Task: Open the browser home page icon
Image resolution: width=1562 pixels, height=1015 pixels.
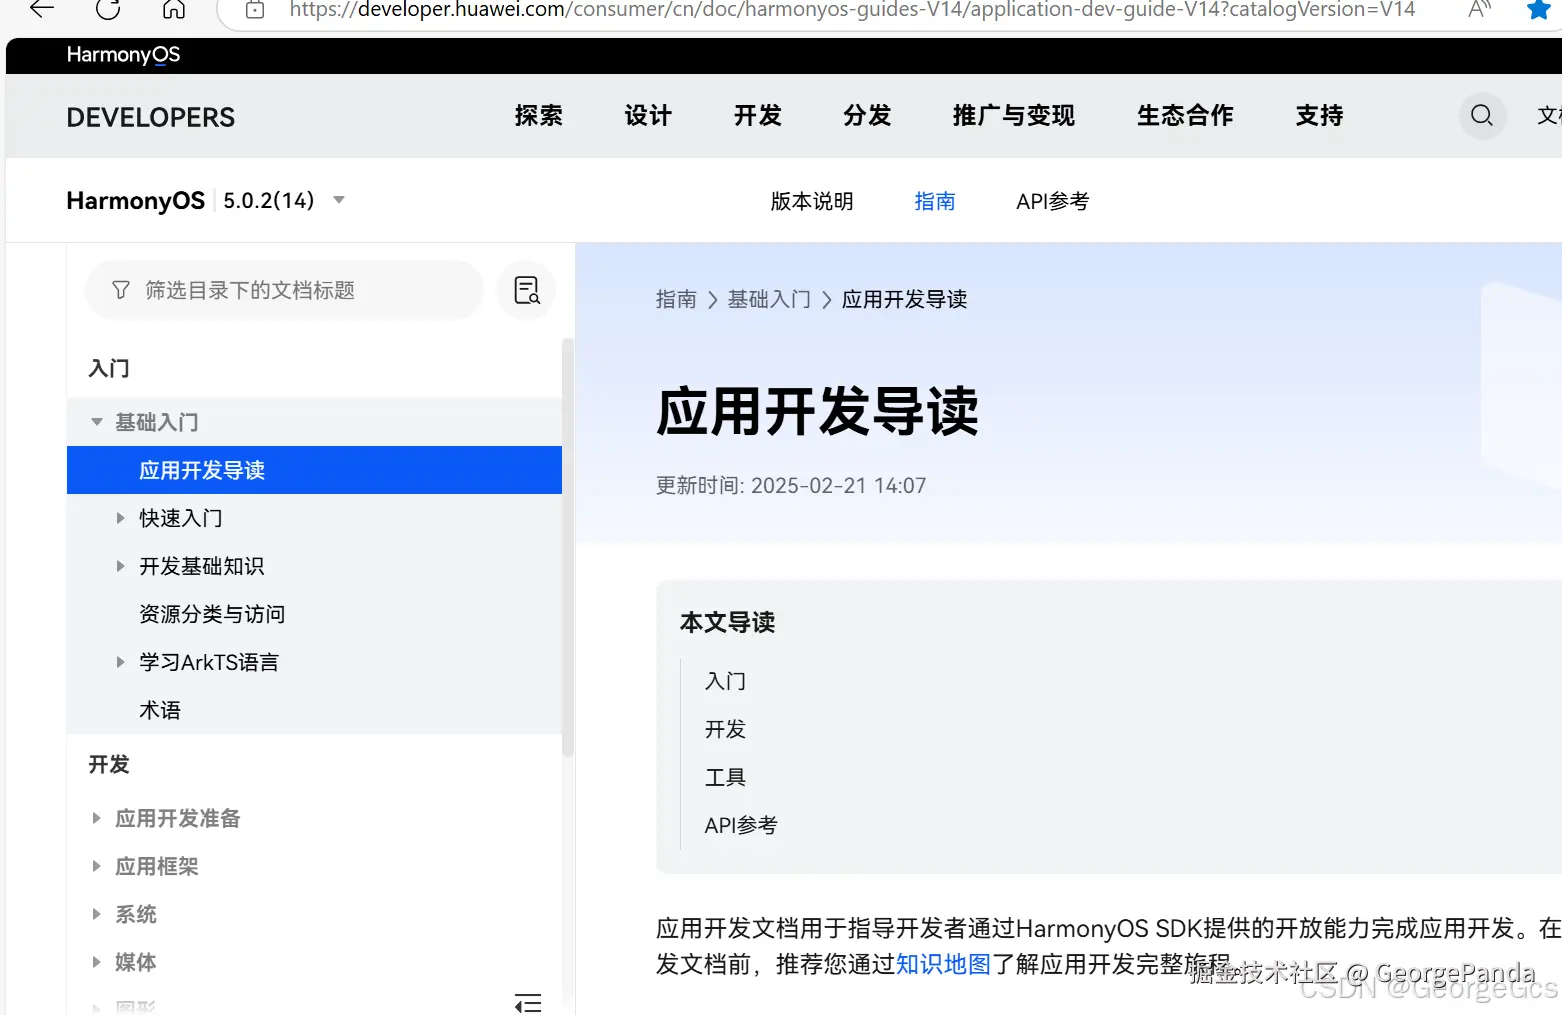Action: click(x=174, y=9)
